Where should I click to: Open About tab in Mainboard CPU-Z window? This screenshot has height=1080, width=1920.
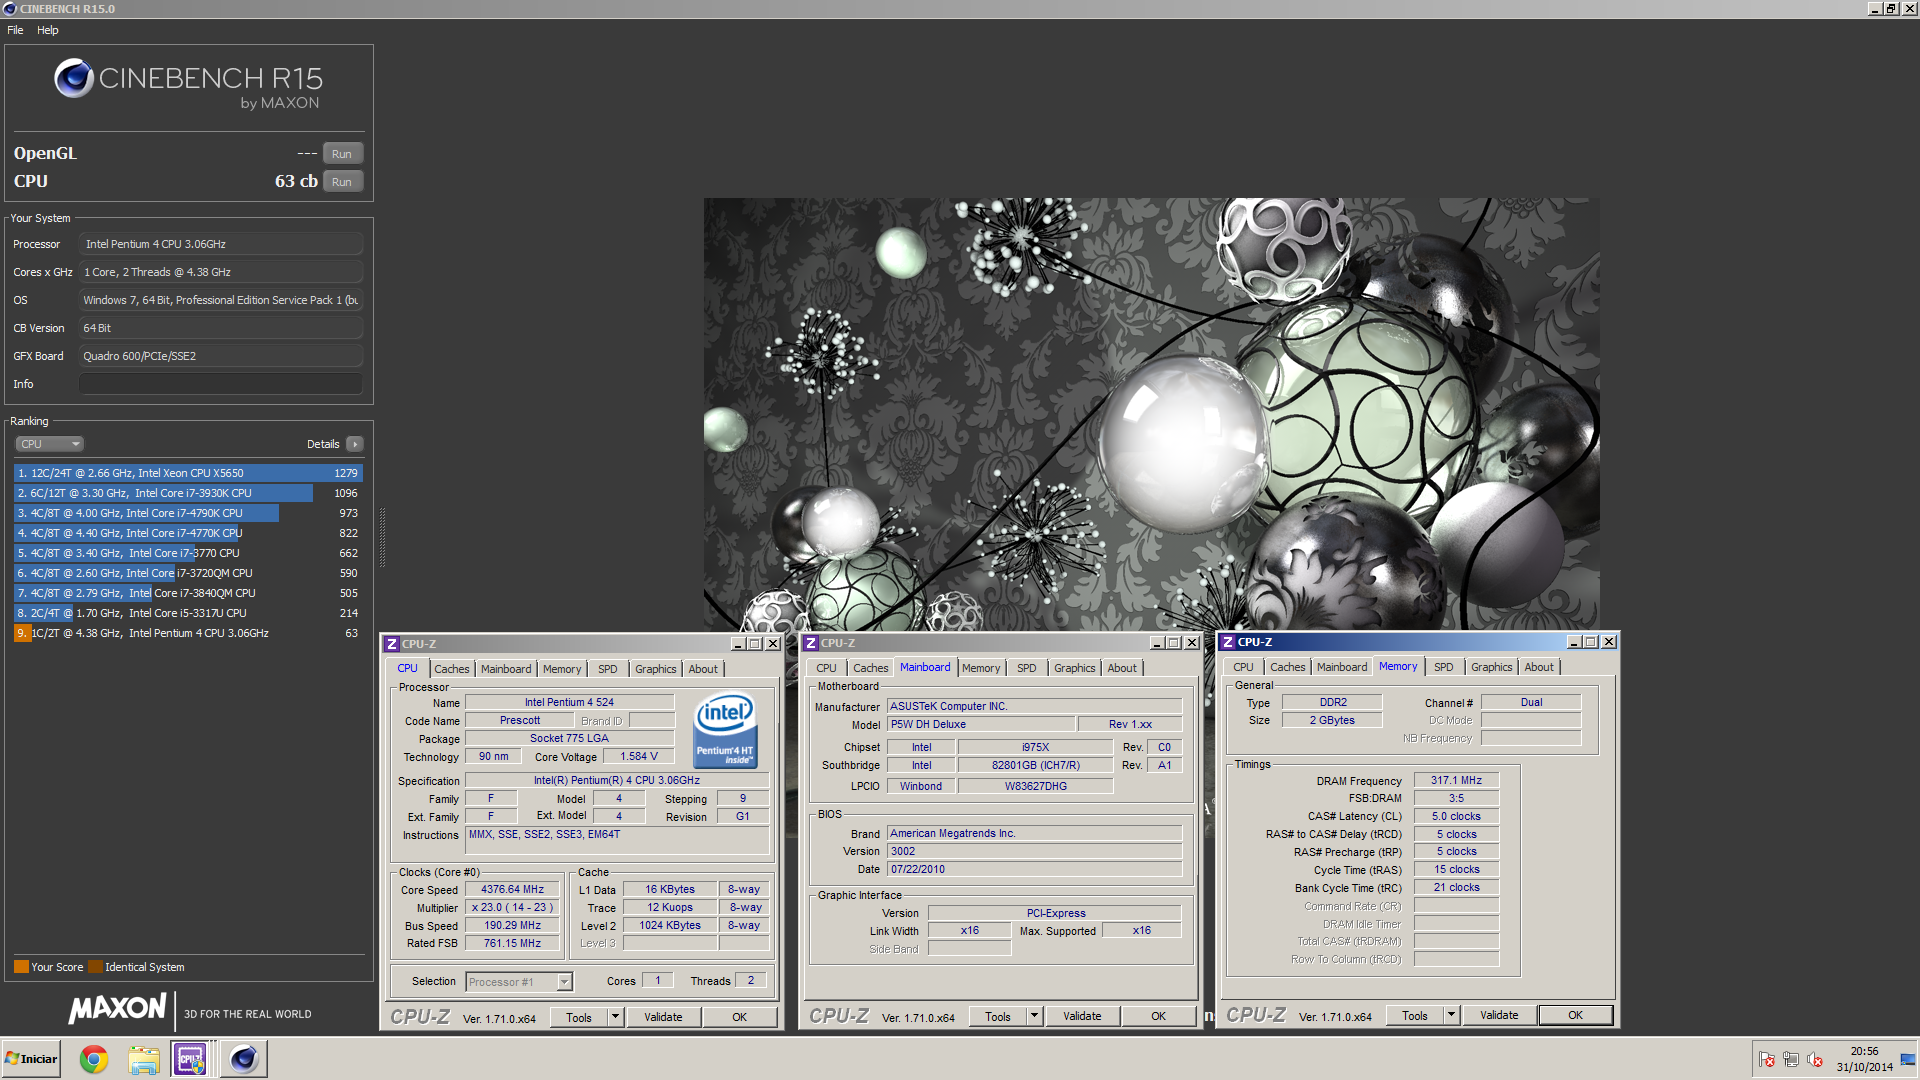1121,668
